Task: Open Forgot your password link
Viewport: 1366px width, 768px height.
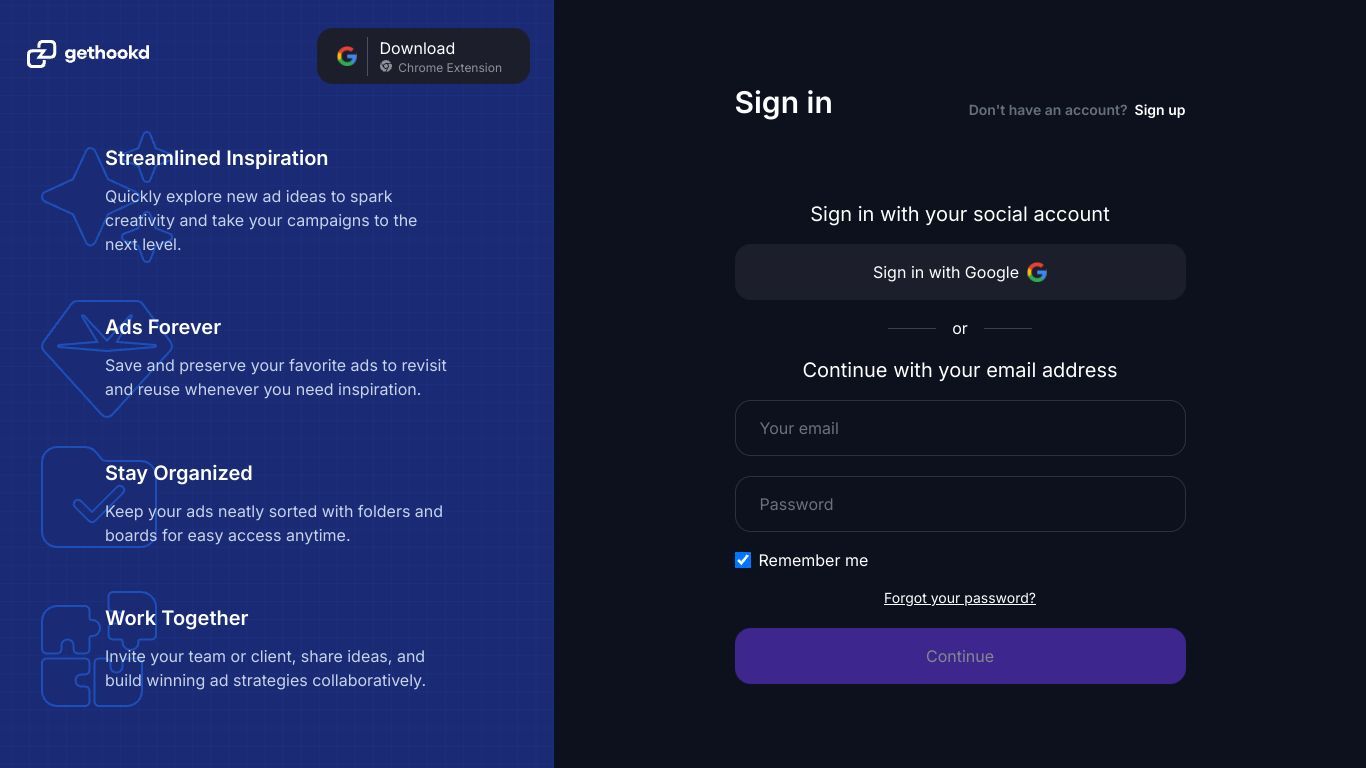Action: click(960, 598)
